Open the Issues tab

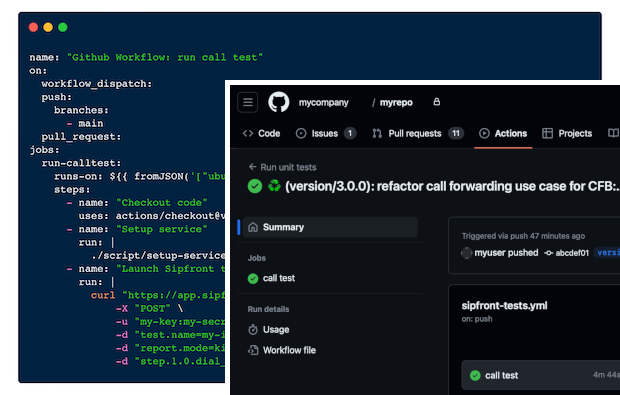tap(326, 134)
